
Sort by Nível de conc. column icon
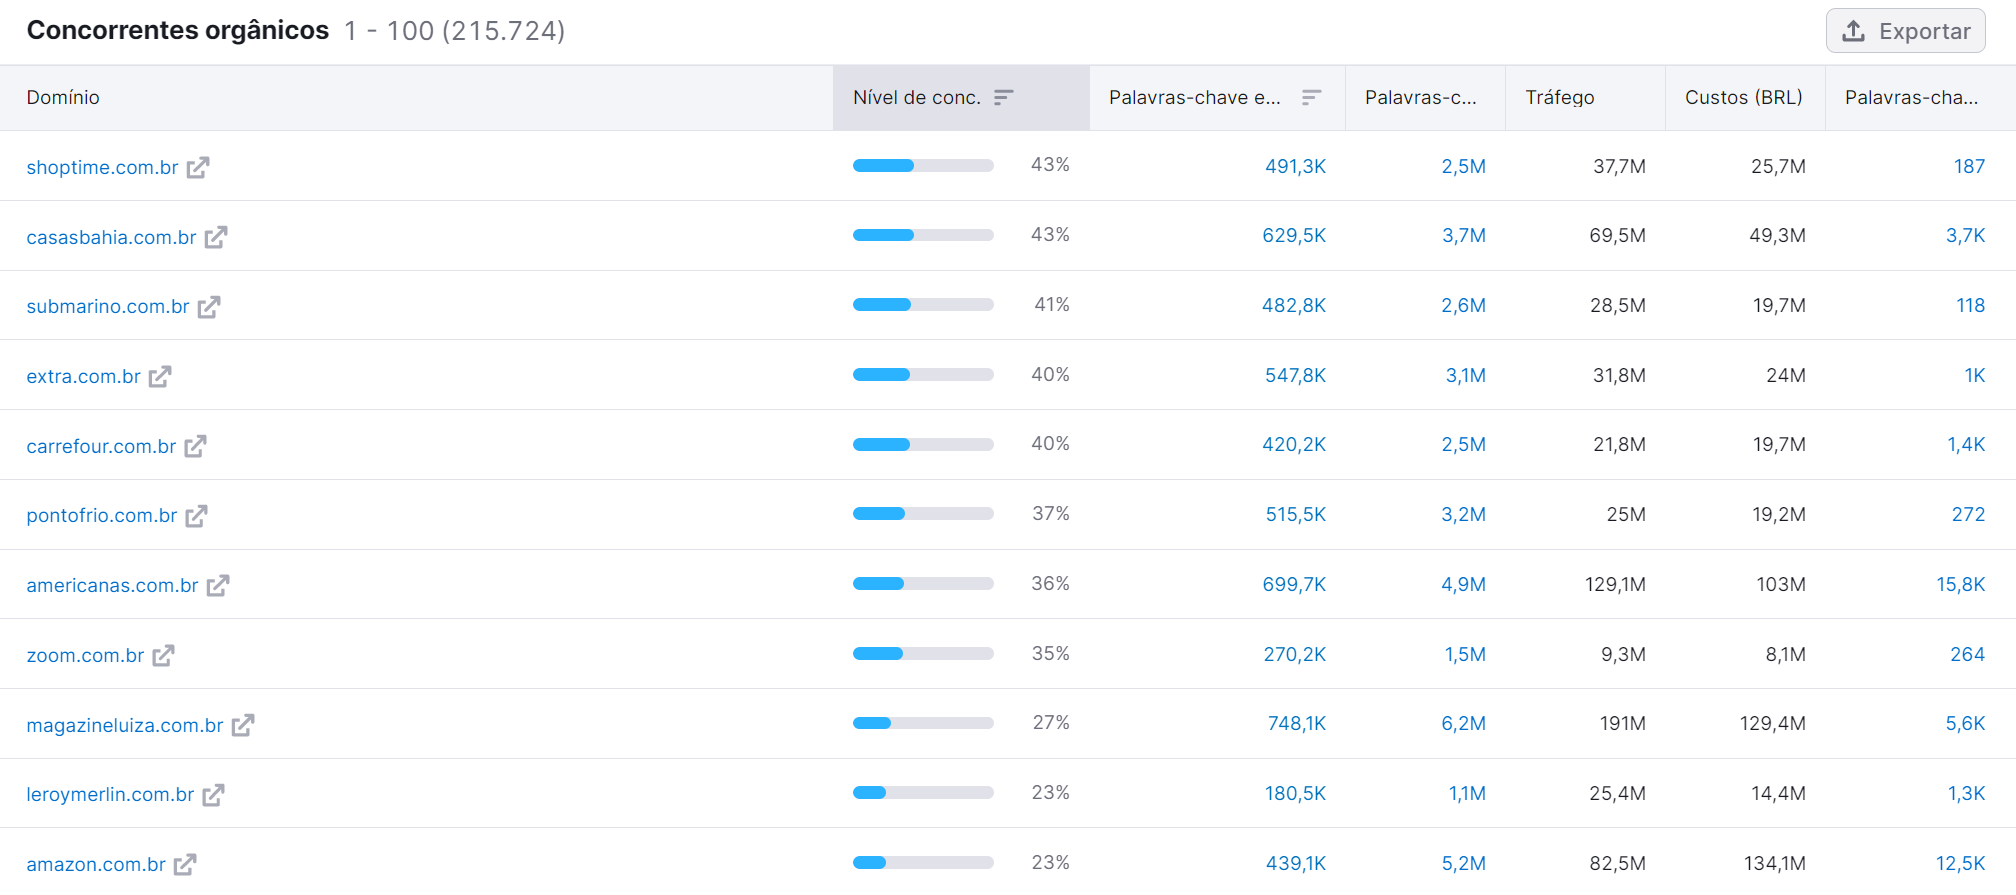pyautogui.click(x=1003, y=98)
